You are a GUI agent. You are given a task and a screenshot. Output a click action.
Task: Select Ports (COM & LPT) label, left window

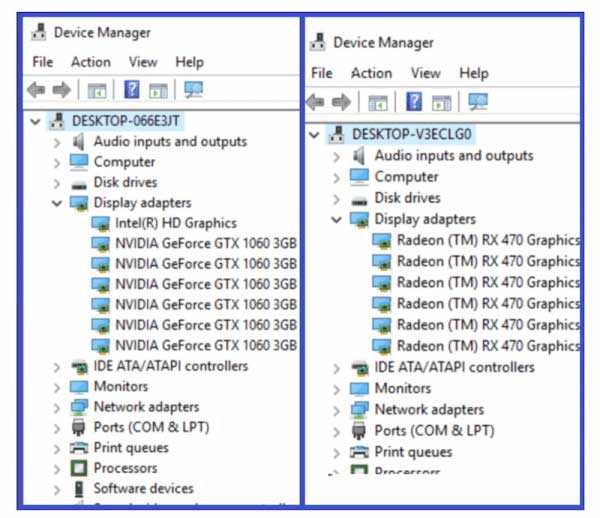point(152,427)
